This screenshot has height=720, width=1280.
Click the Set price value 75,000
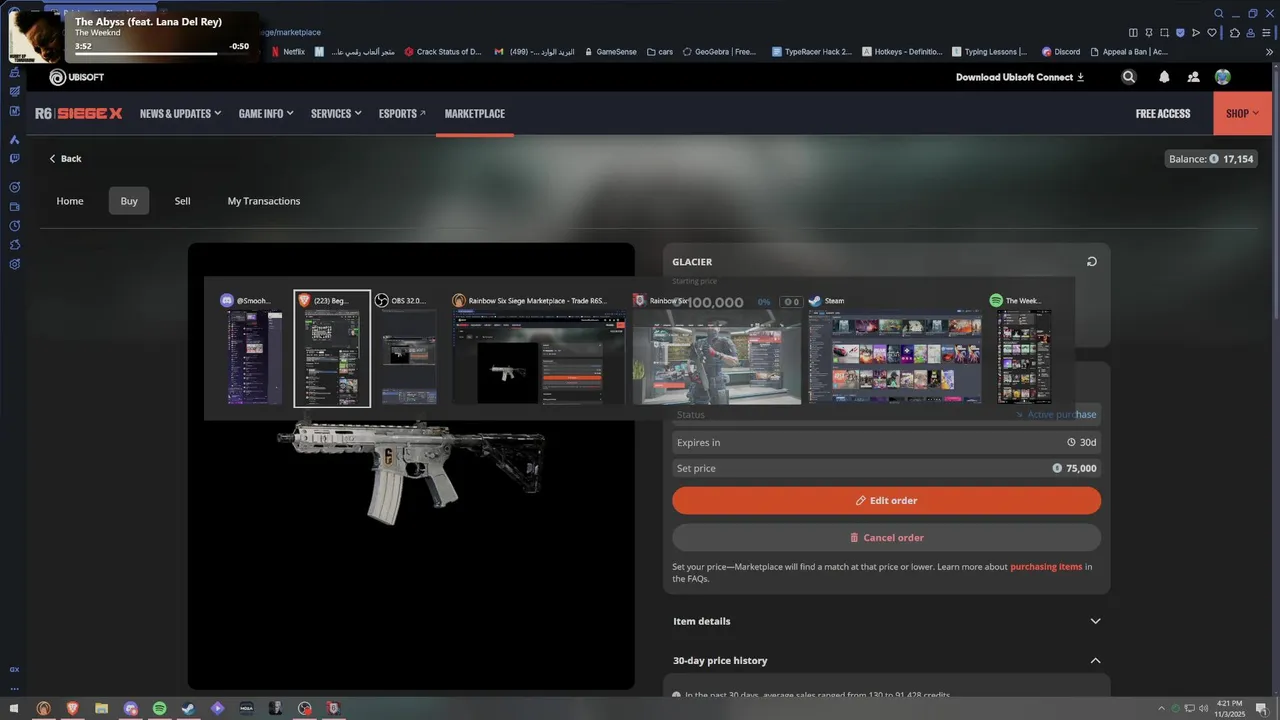[x=1075, y=468]
